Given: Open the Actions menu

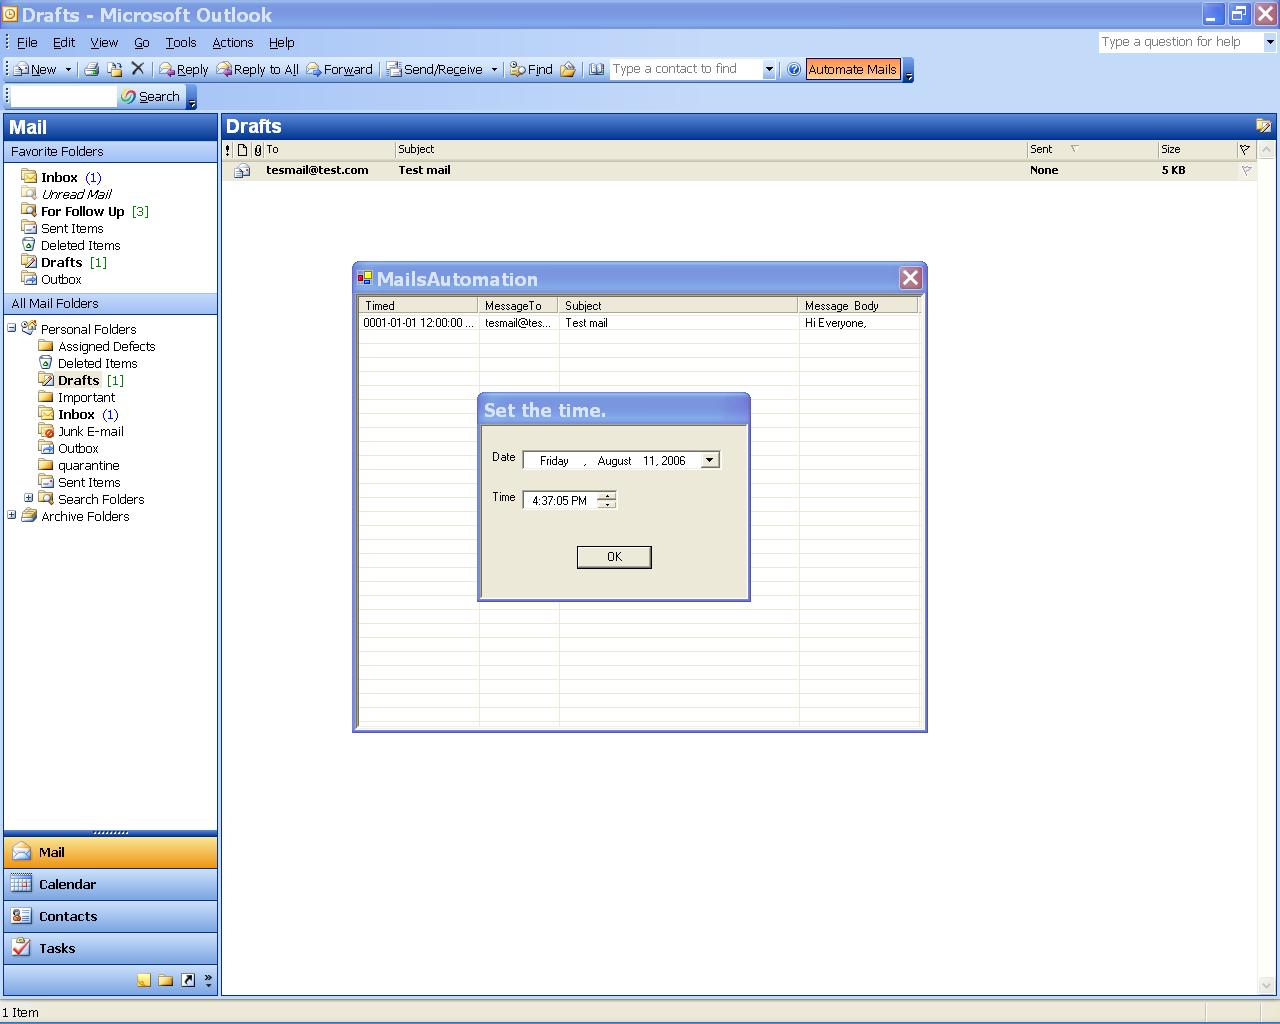Looking at the screenshot, I should 233,42.
